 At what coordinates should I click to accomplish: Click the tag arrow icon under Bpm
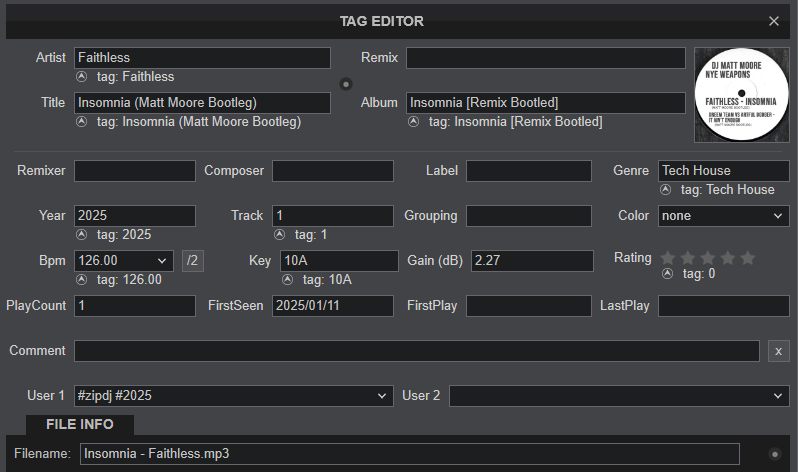click(x=81, y=280)
